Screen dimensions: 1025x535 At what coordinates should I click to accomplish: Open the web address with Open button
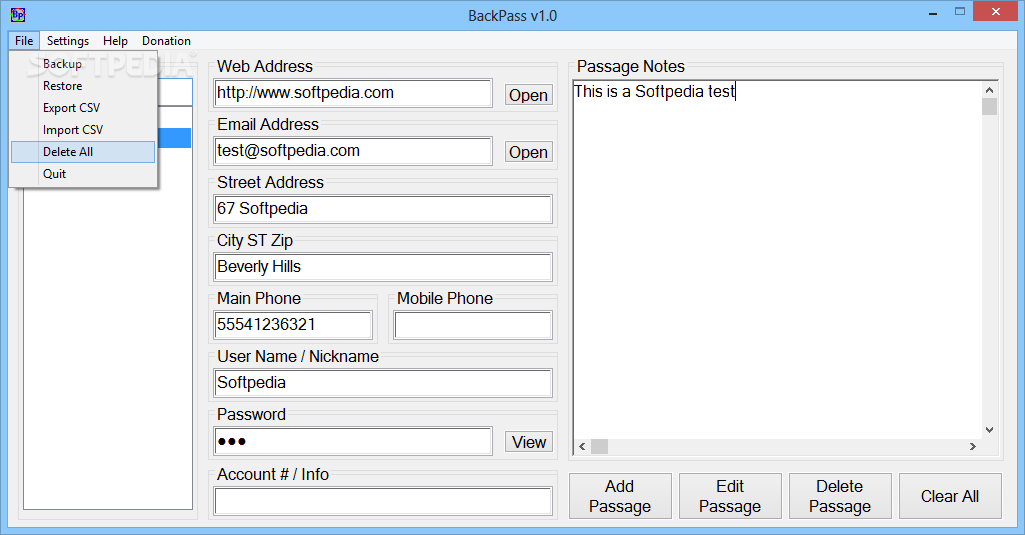(528, 95)
